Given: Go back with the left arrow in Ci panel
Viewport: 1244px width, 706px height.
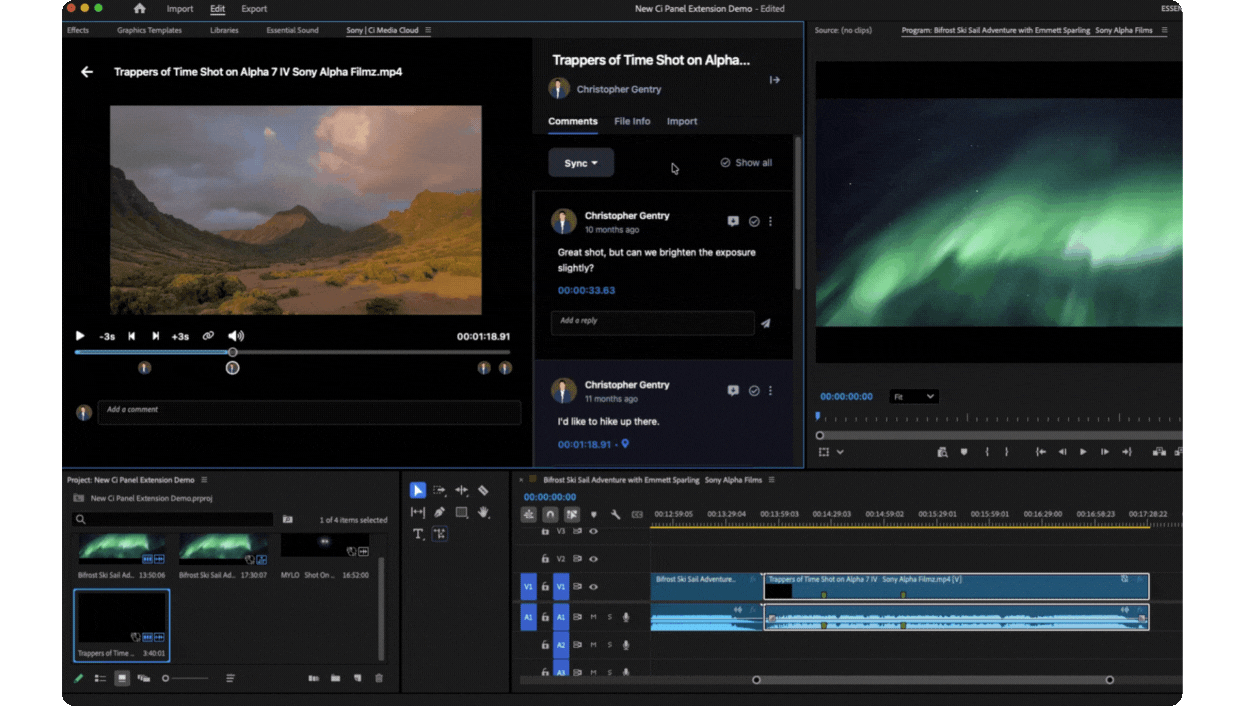Looking at the screenshot, I should click(x=87, y=72).
